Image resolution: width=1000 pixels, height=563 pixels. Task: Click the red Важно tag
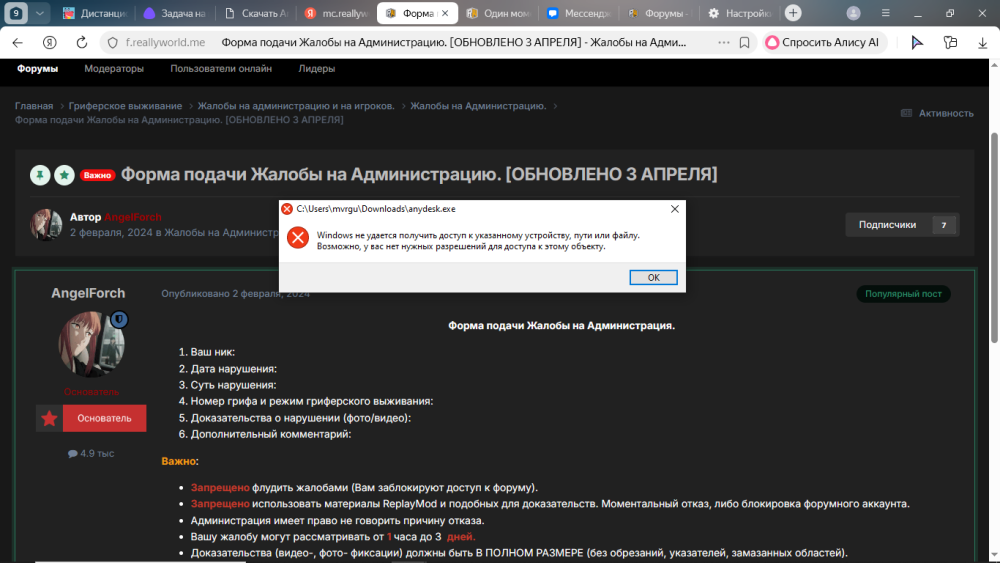point(97,175)
